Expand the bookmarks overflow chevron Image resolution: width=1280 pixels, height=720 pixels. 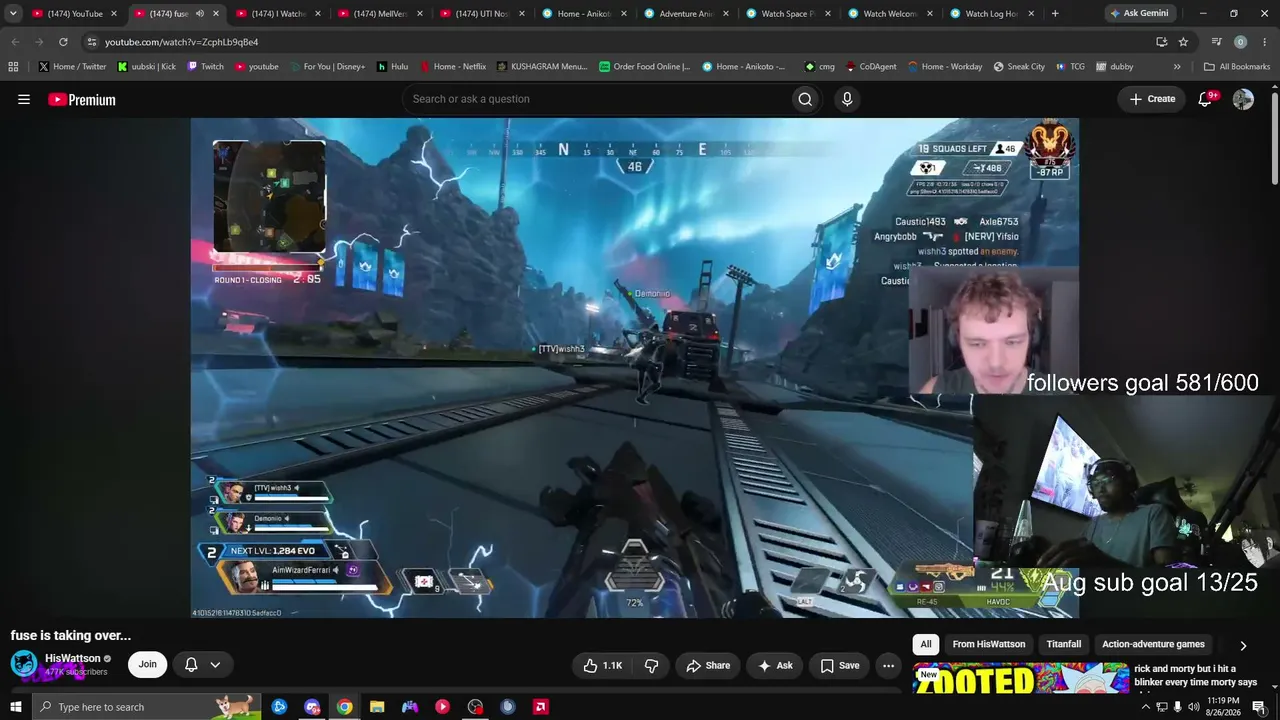(x=1177, y=67)
